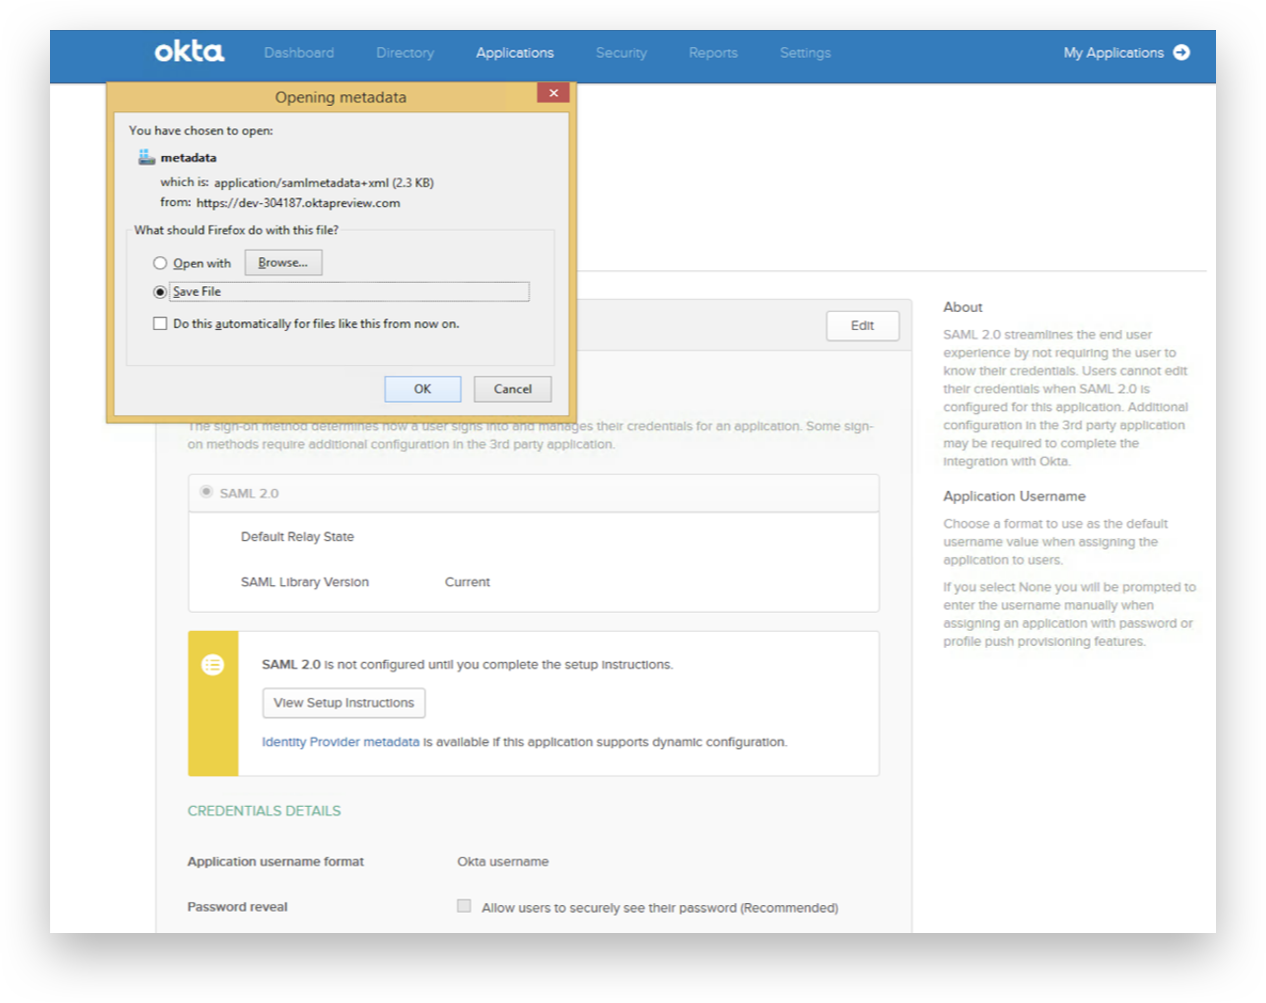Close the Opening metadata dialog
Image resolution: width=1266 pixels, height=1003 pixels.
click(553, 93)
